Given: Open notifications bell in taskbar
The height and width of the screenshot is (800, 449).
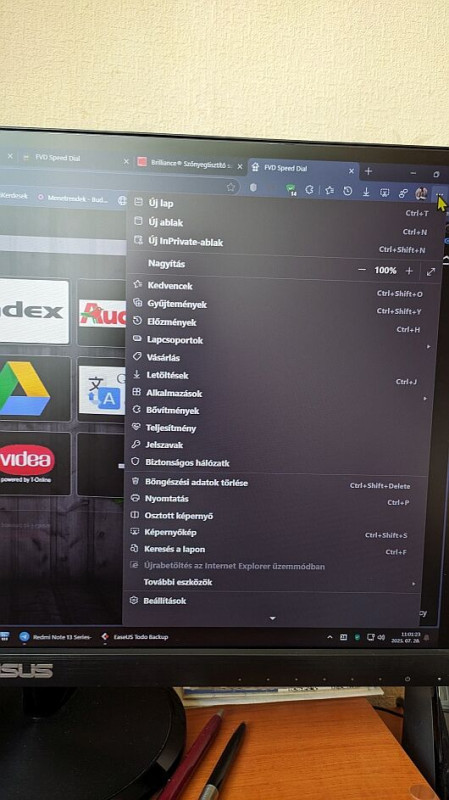Looking at the screenshot, I should click(427, 637).
